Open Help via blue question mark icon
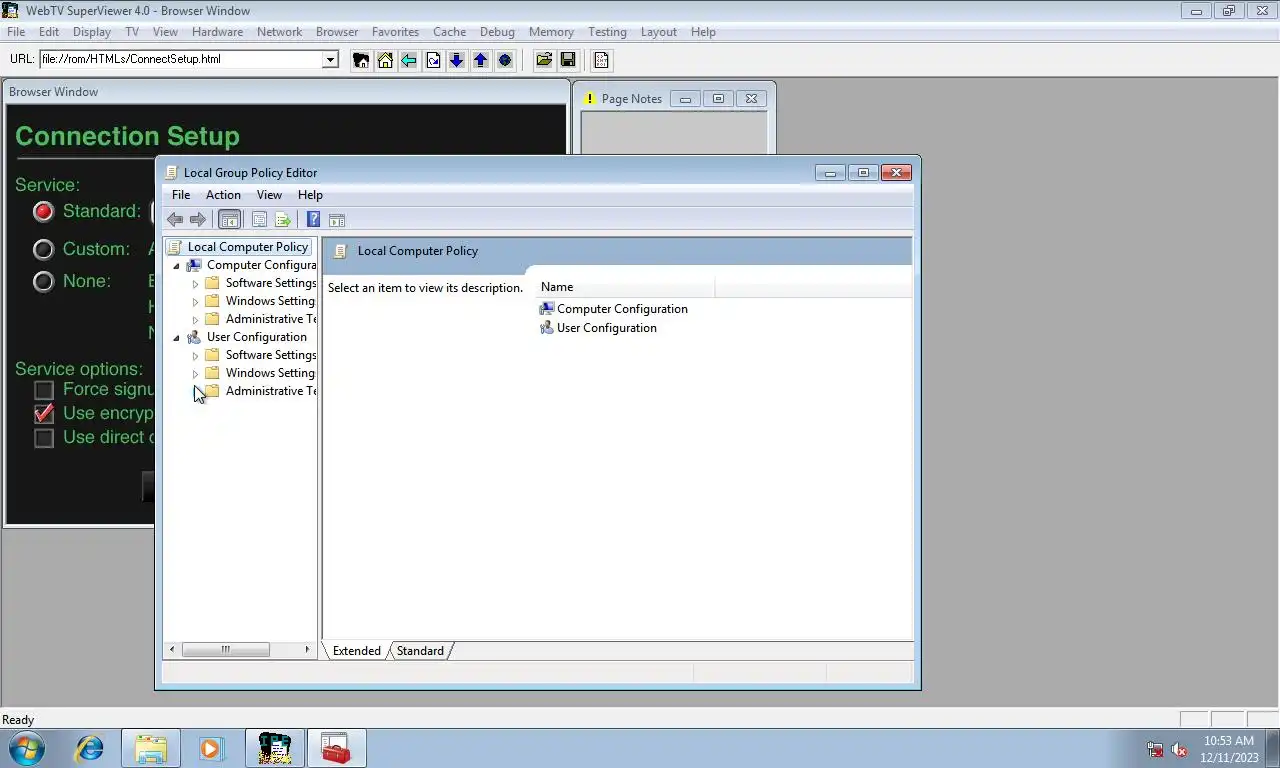Screen dimensions: 1280x768 [x=313, y=220]
